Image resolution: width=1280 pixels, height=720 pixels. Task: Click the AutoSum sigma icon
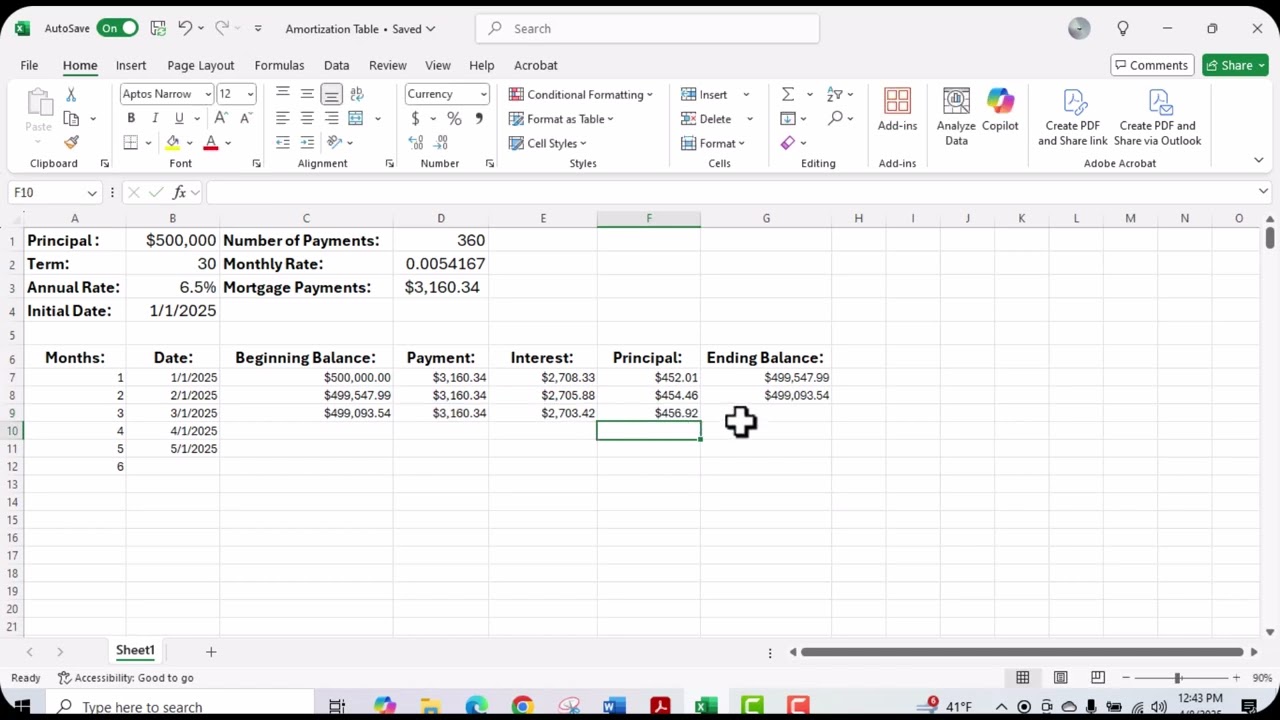pos(788,94)
